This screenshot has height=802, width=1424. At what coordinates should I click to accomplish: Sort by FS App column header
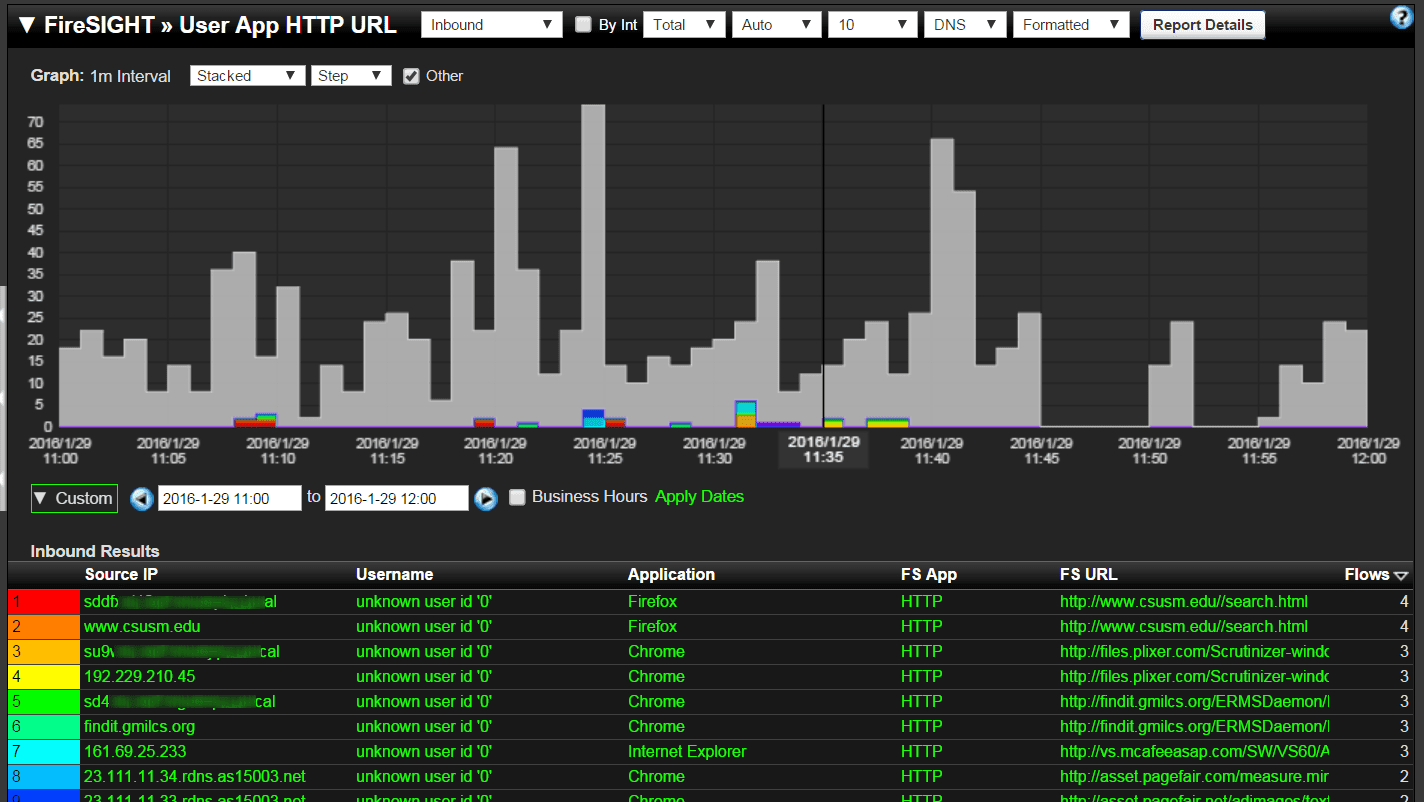point(929,575)
